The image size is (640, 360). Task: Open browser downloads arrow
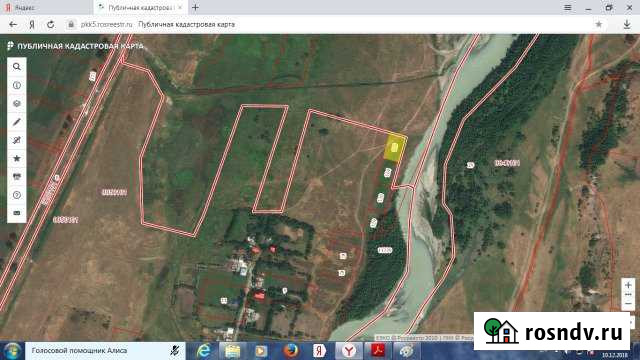pos(627,24)
